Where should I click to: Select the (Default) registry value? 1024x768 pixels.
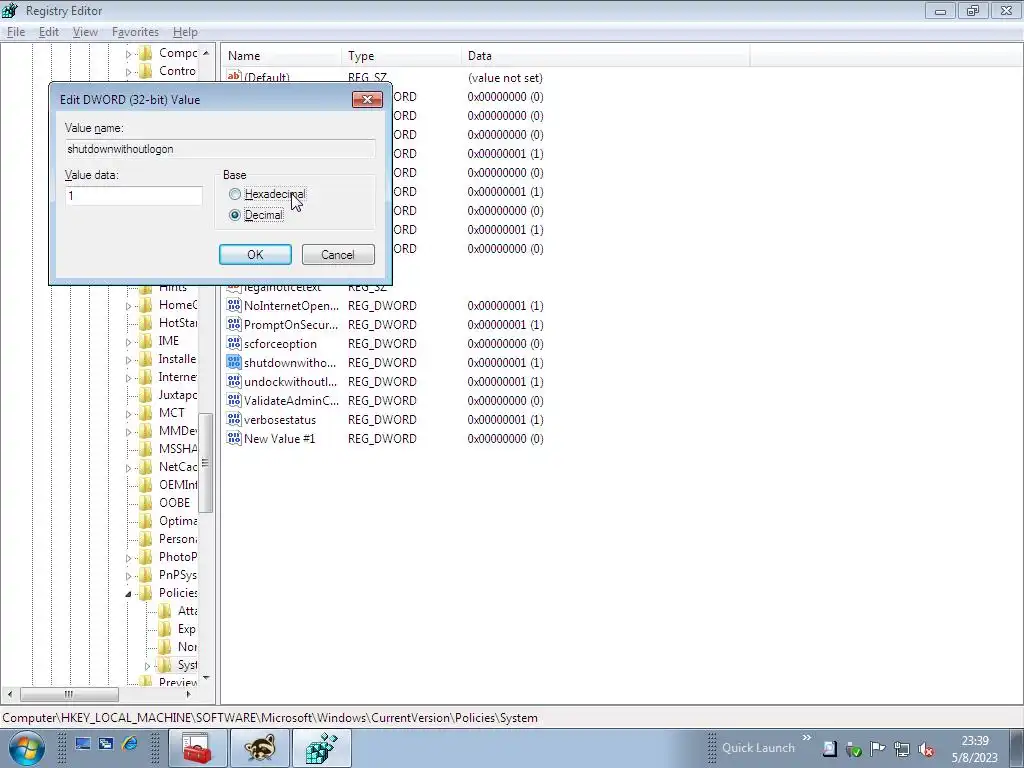coord(266,78)
